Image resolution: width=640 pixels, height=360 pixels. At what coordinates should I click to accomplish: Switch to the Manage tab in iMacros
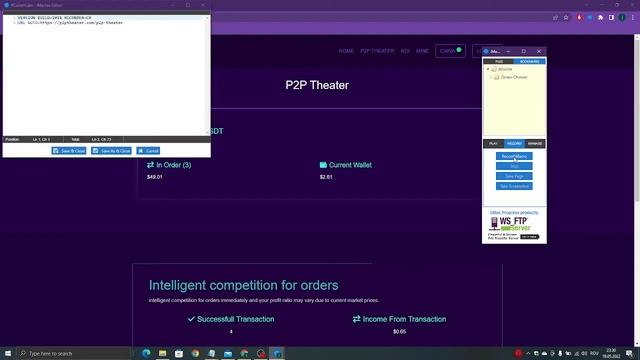pyautogui.click(x=535, y=144)
